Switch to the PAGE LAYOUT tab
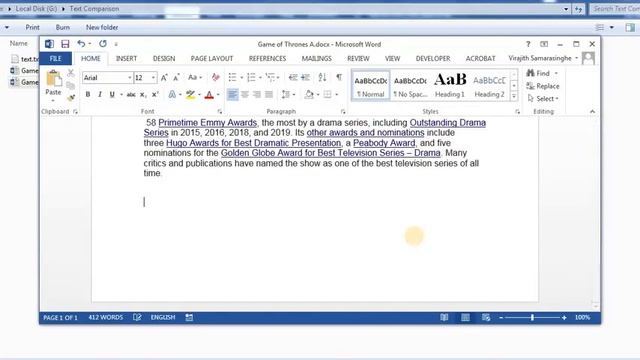This screenshot has width=640, height=360. (212, 58)
